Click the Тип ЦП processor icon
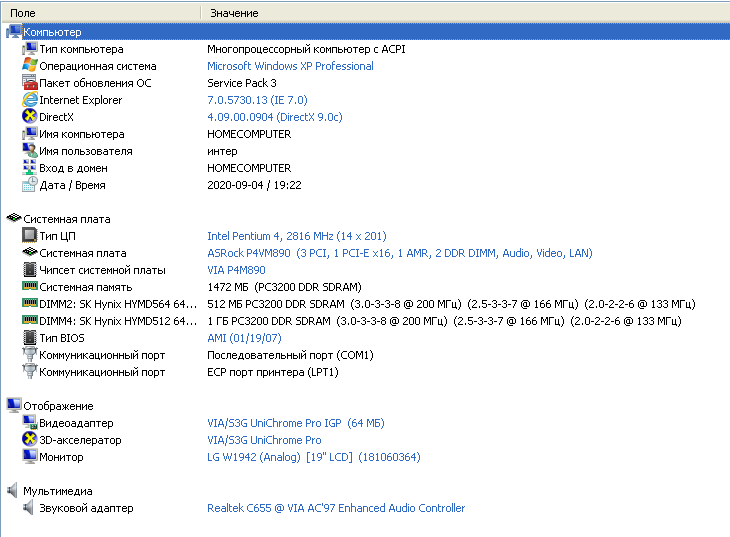730x537 pixels. [30, 236]
